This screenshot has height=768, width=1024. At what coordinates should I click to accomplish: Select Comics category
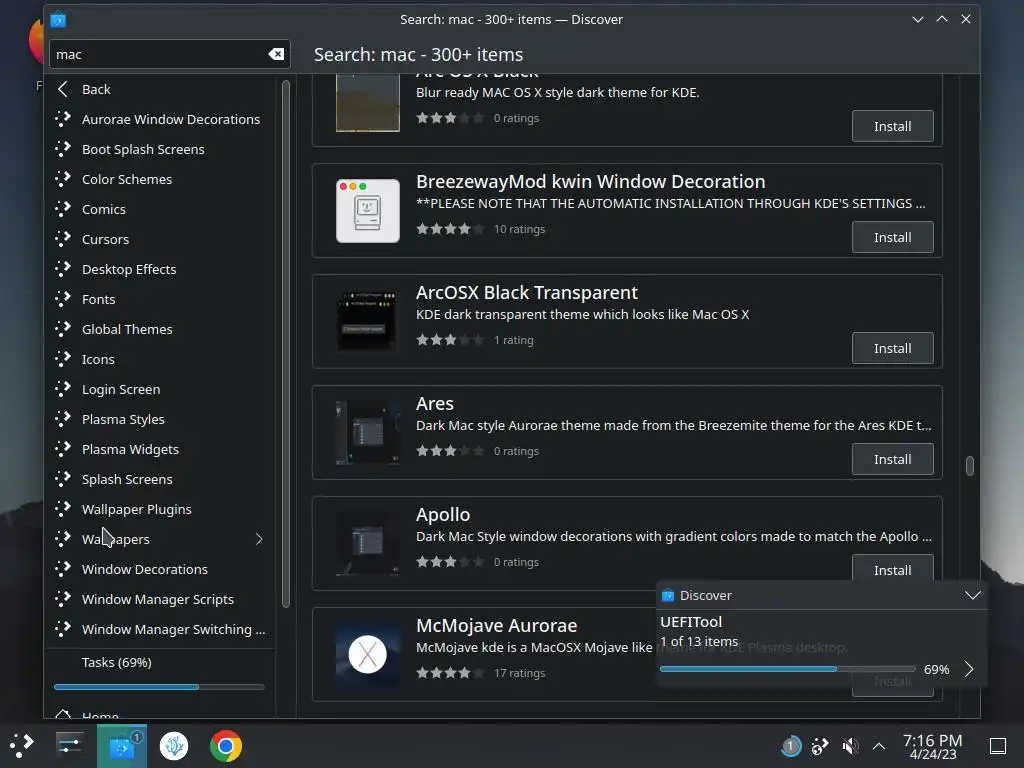tap(160, 210)
